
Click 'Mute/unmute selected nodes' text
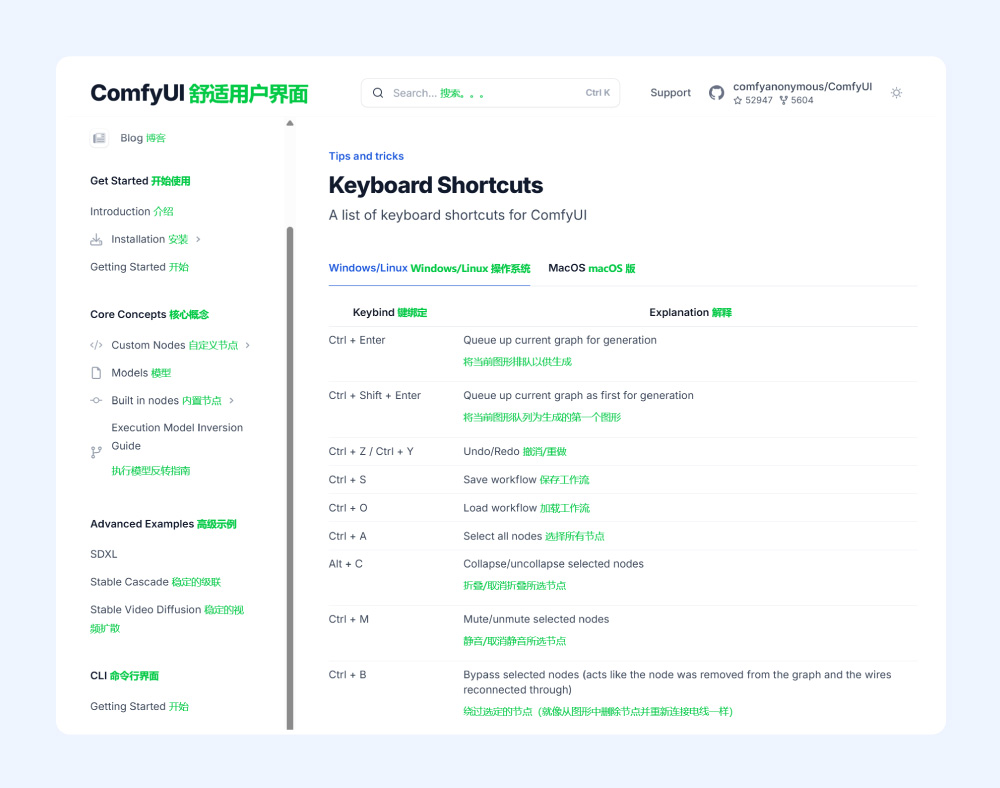click(x=536, y=619)
